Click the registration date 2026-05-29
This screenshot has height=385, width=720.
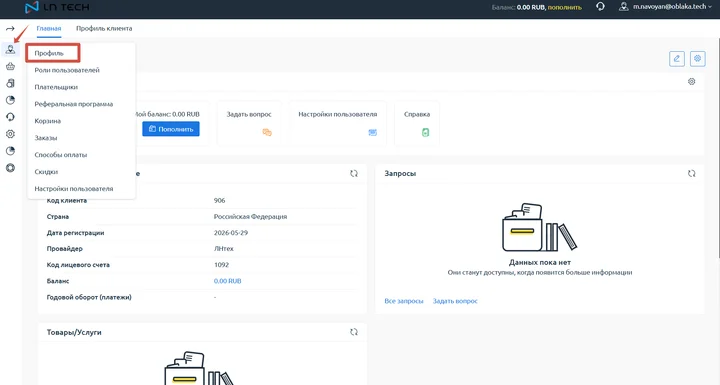tap(231, 232)
